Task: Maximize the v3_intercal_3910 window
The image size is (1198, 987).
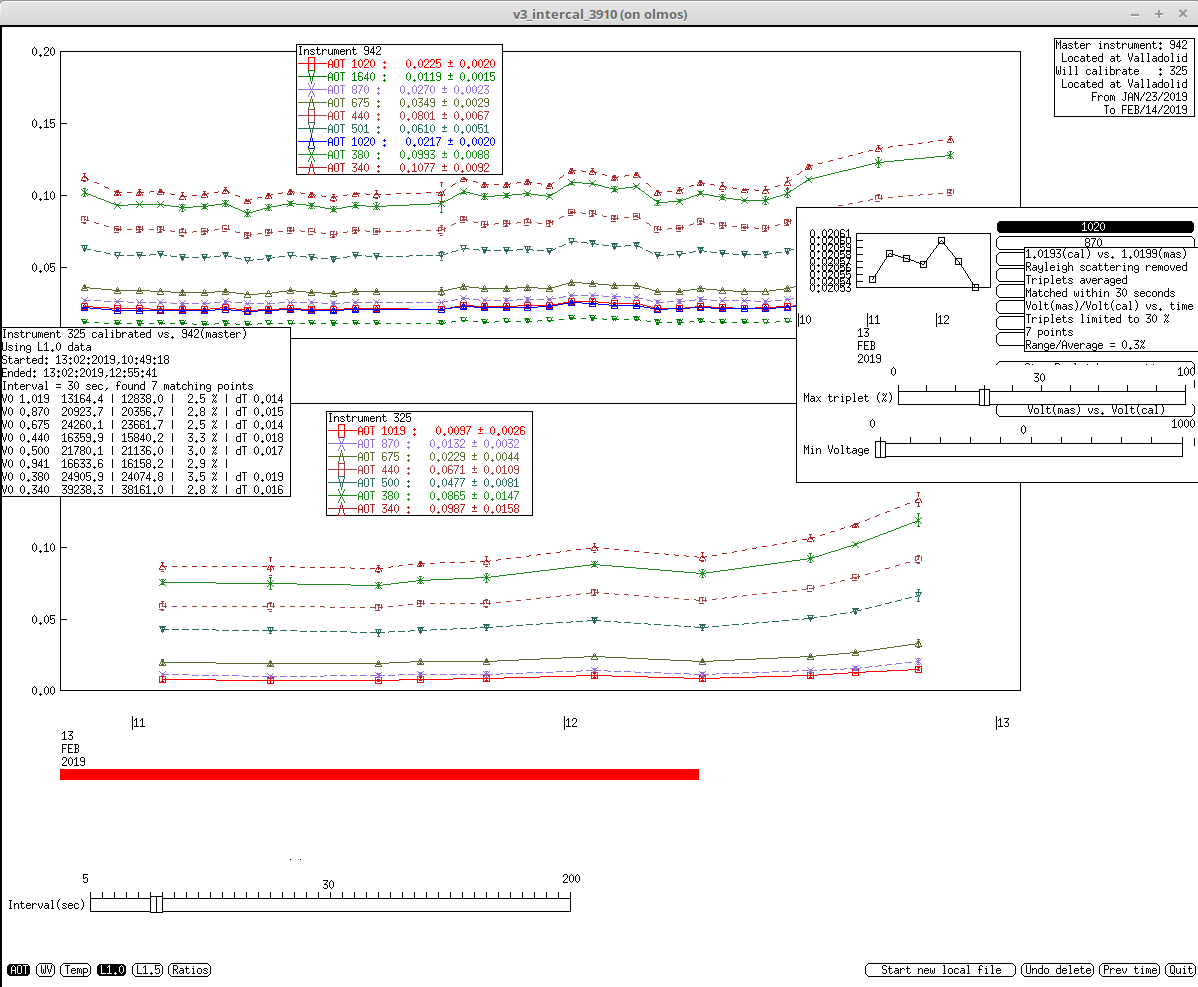Action: pyautogui.click(x=1158, y=14)
